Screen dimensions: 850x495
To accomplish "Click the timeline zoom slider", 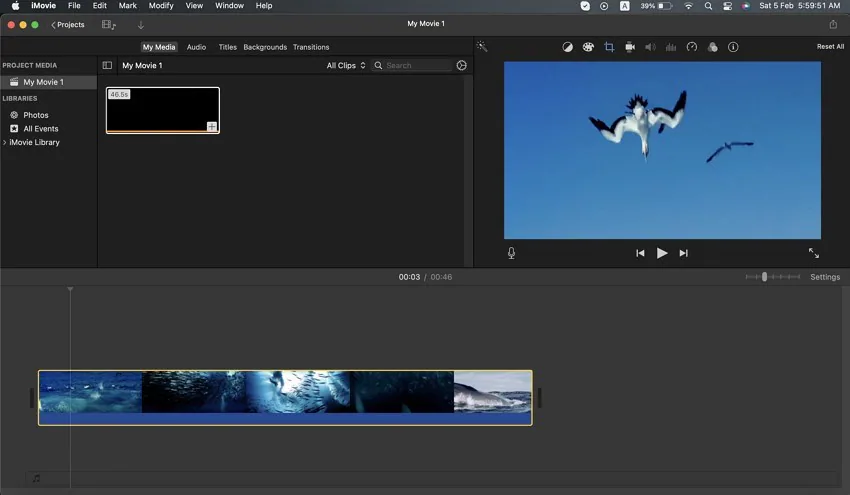I will [x=764, y=277].
